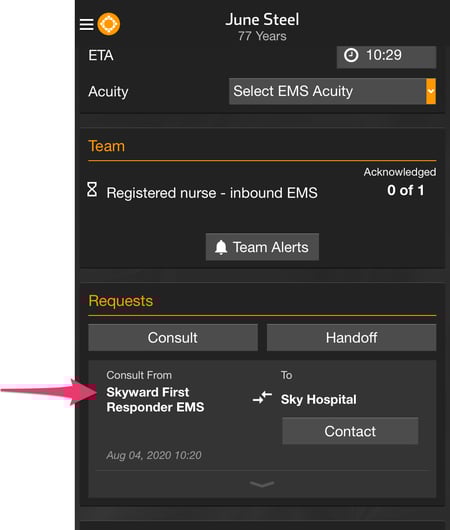Click the Handoff button
450x530 pixels.
[x=351, y=337]
